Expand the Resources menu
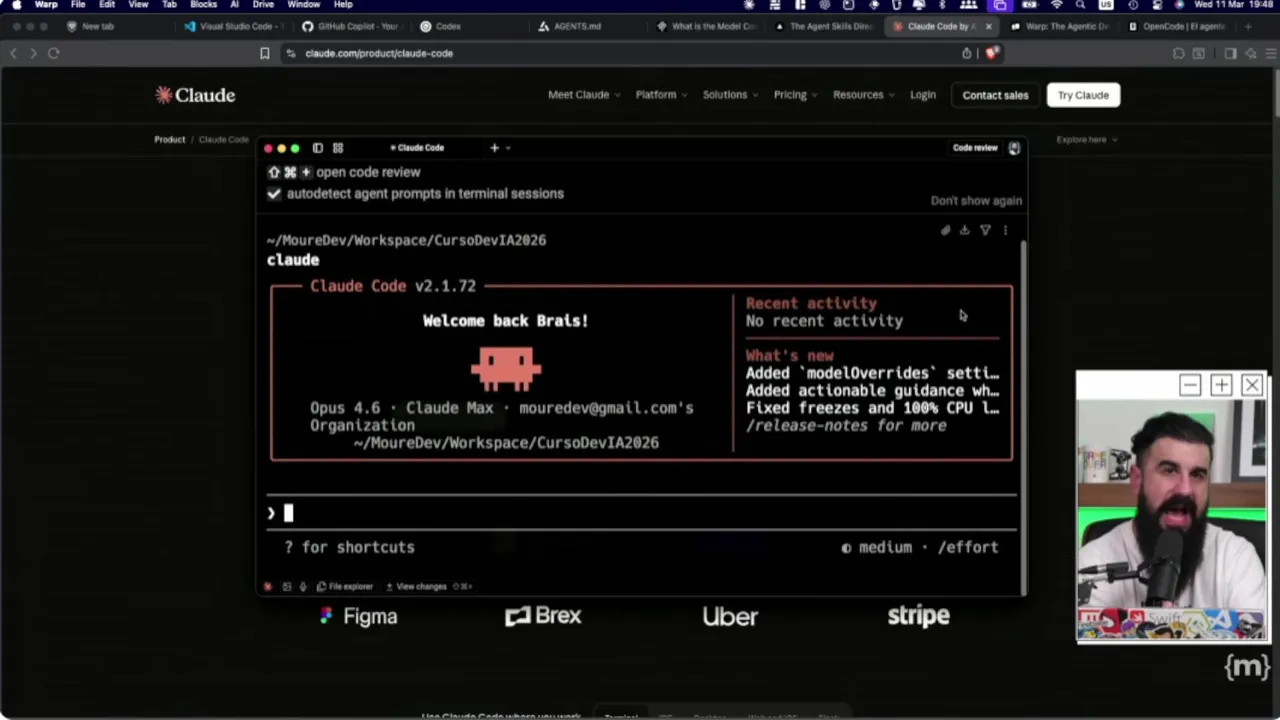Image resolution: width=1280 pixels, height=720 pixels. pos(864,95)
